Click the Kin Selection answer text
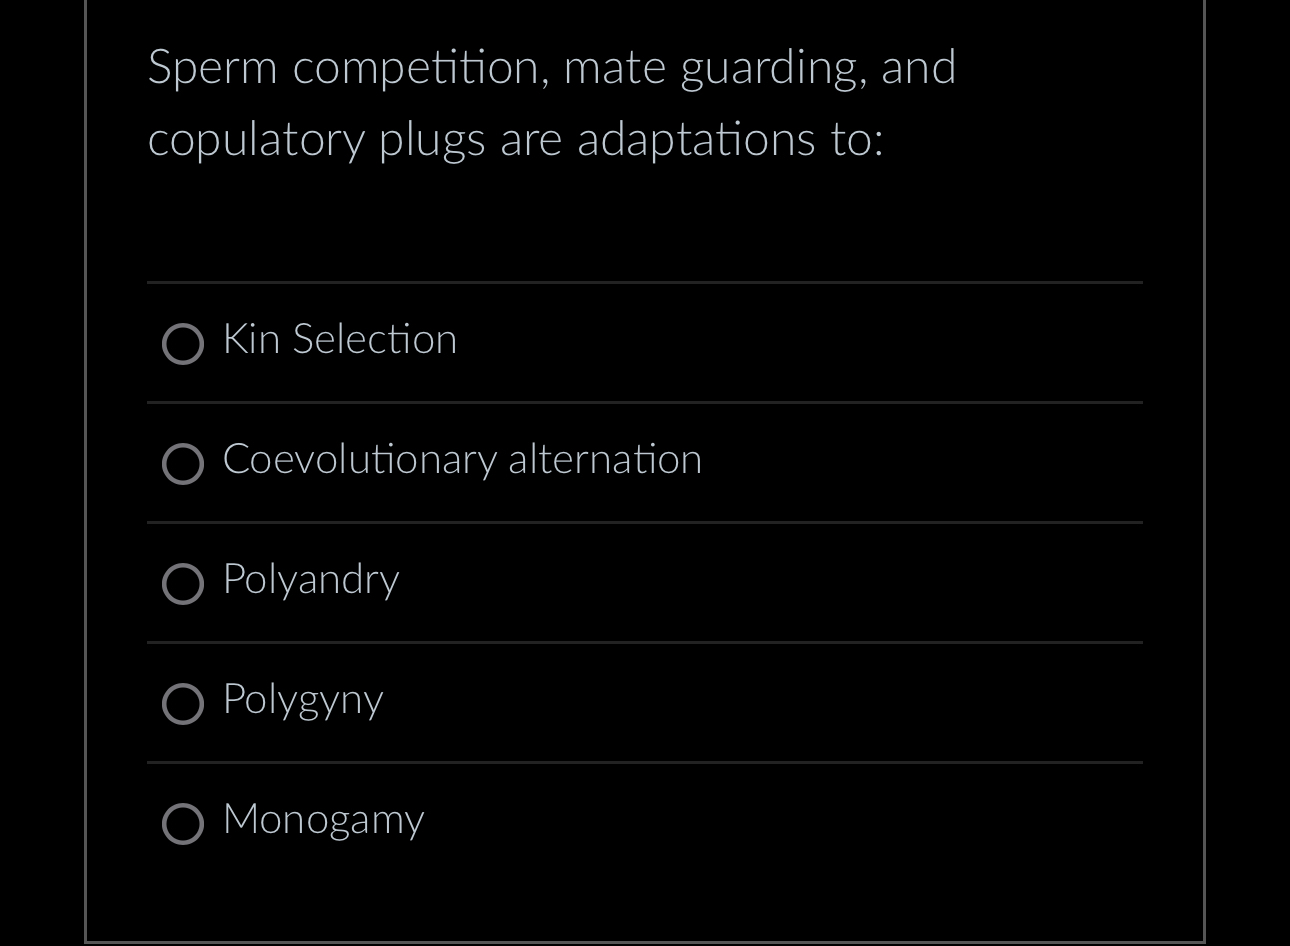Screen dimensions: 1290x946 tap(340, 340)
